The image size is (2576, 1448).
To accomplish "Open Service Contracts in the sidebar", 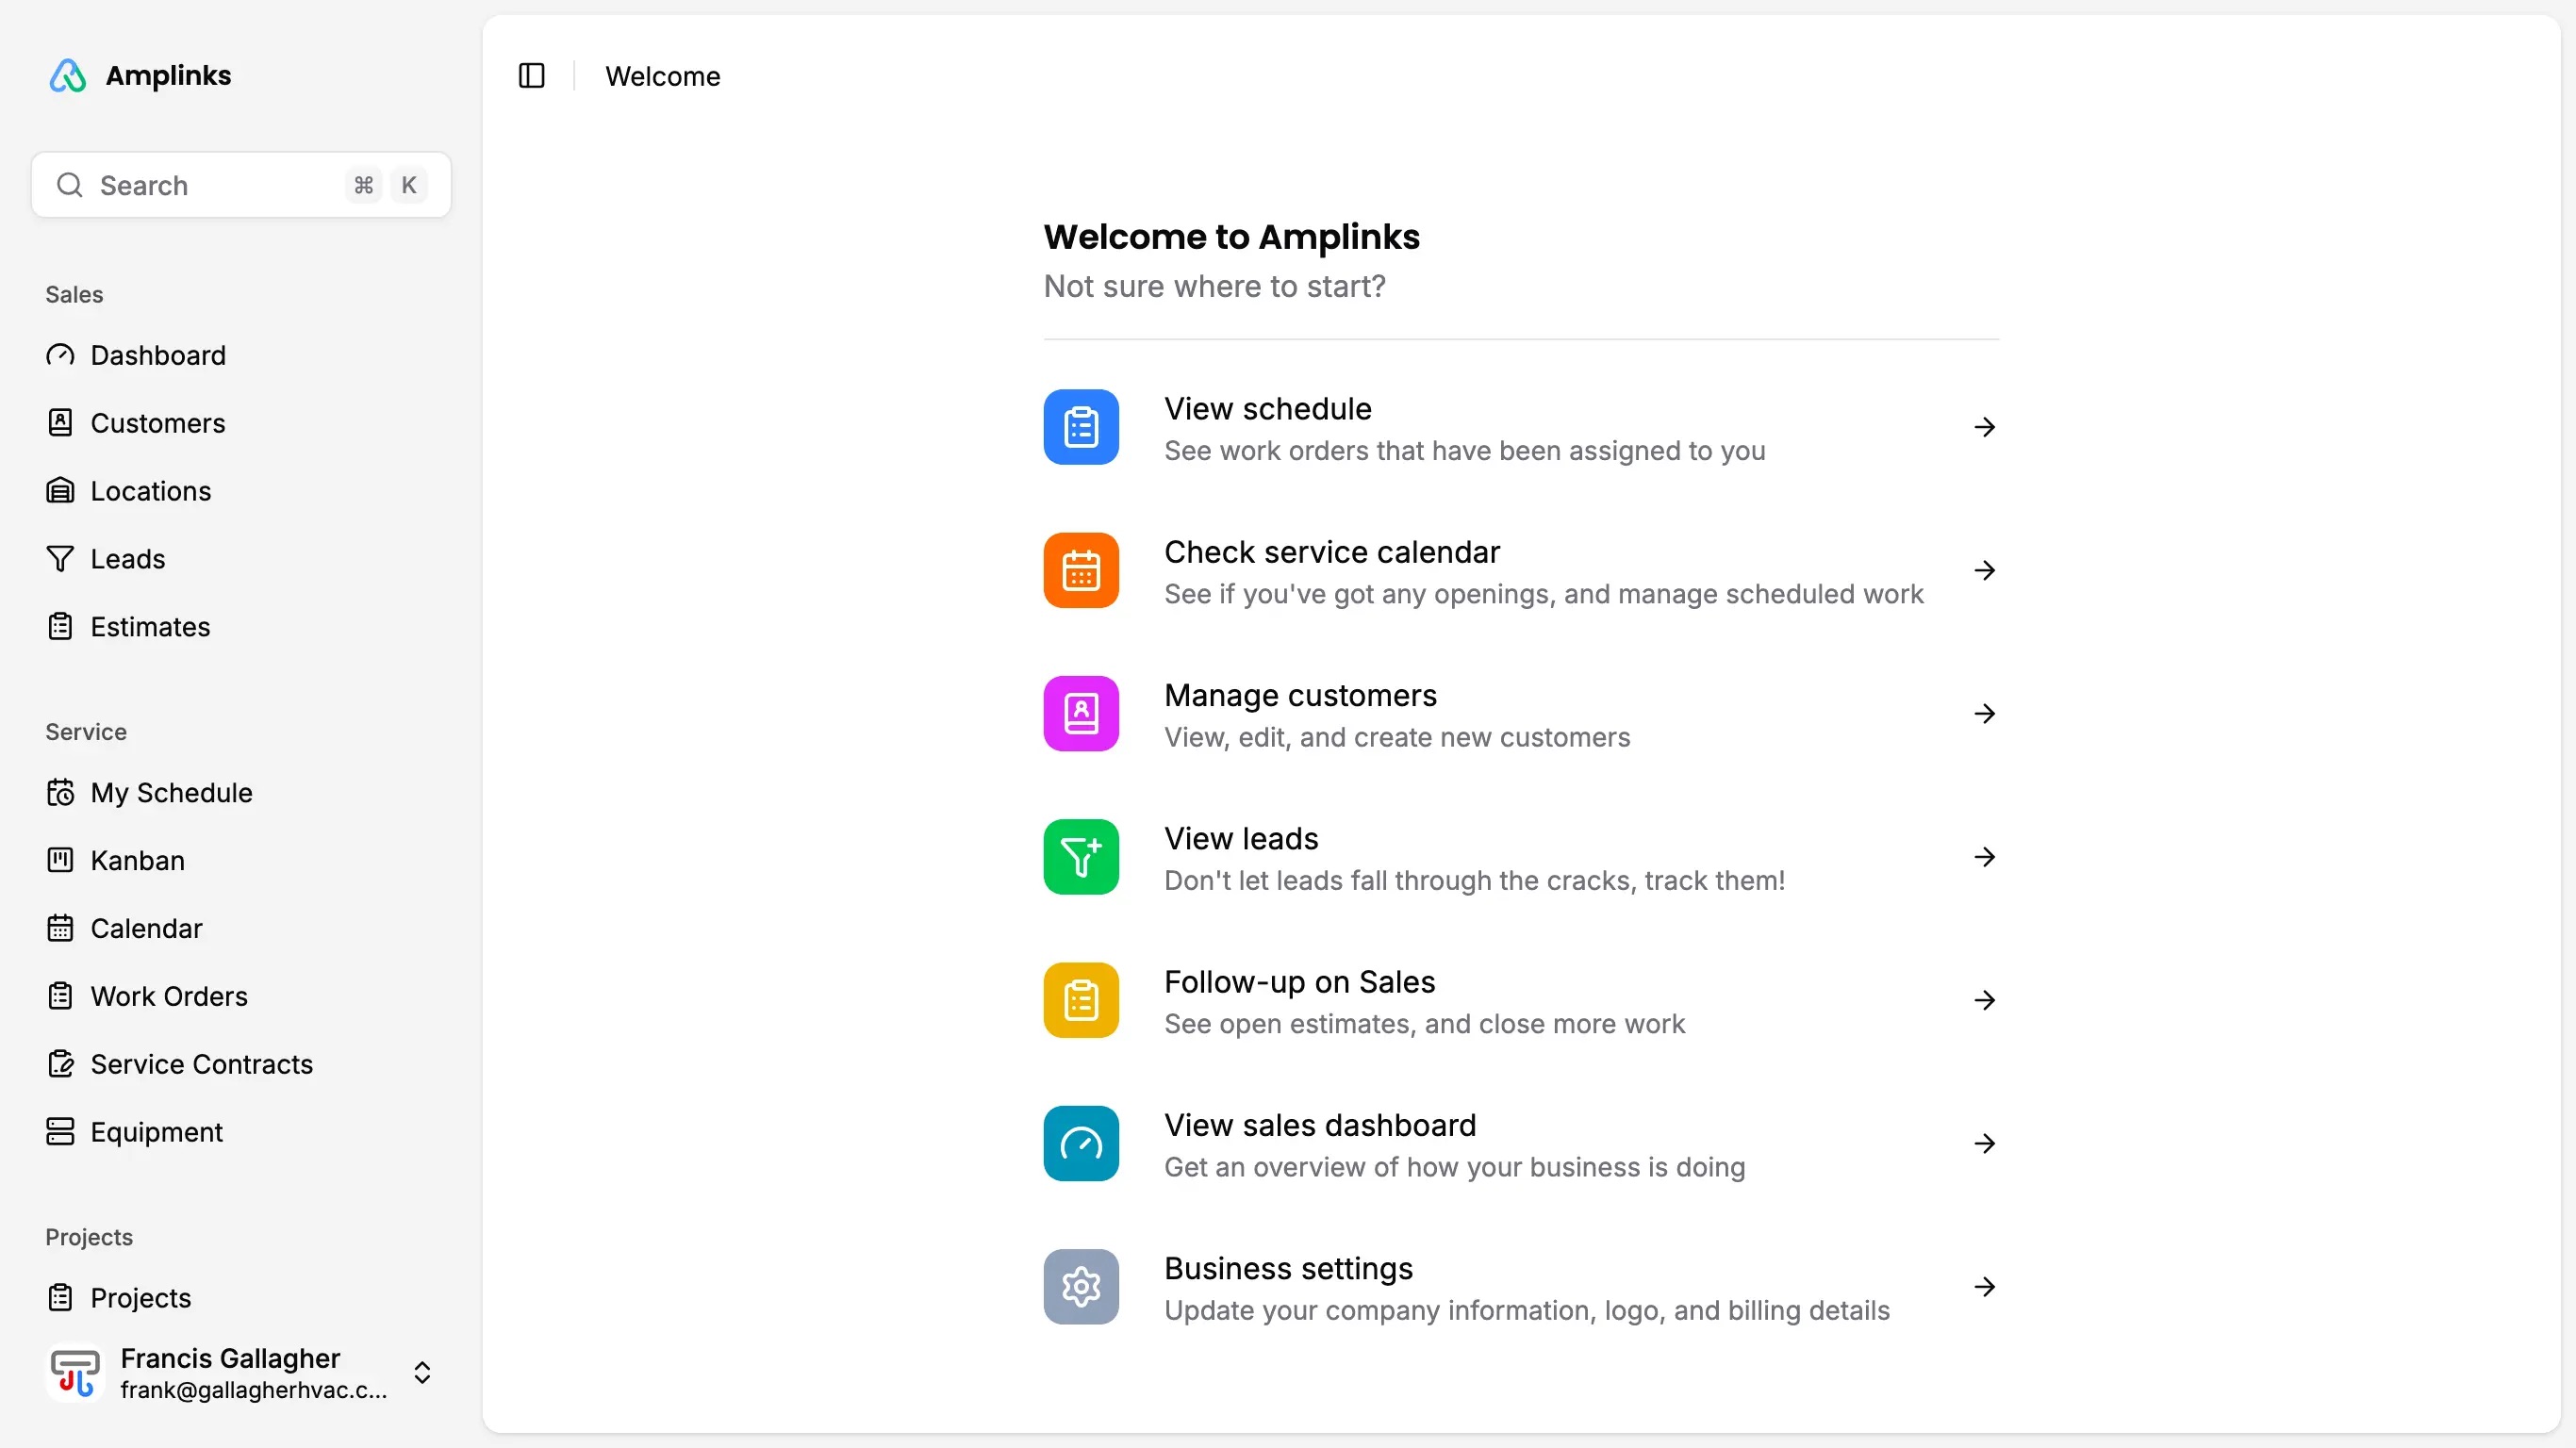I will coord(201,1064).
